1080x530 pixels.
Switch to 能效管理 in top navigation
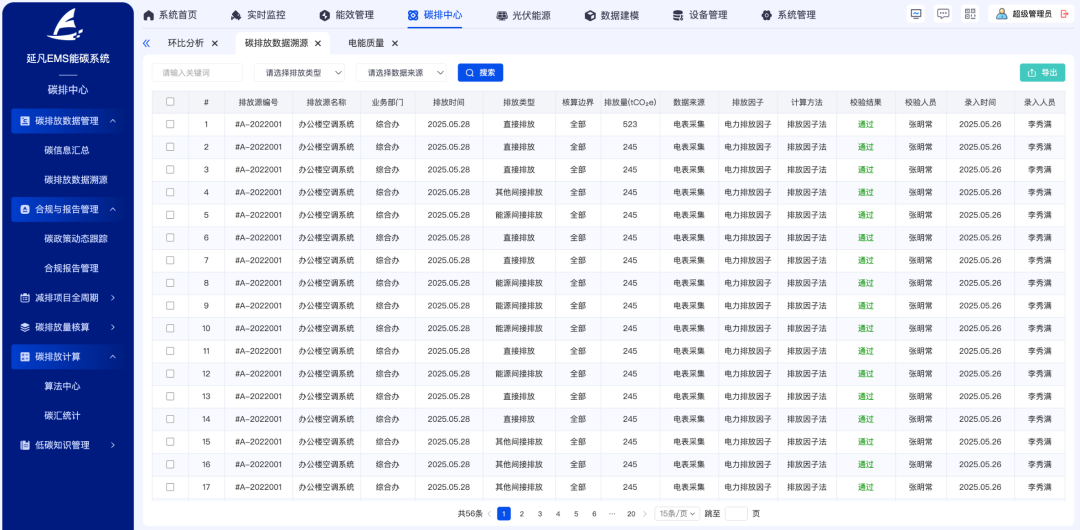pyautogui.click(x=346, y=15)
